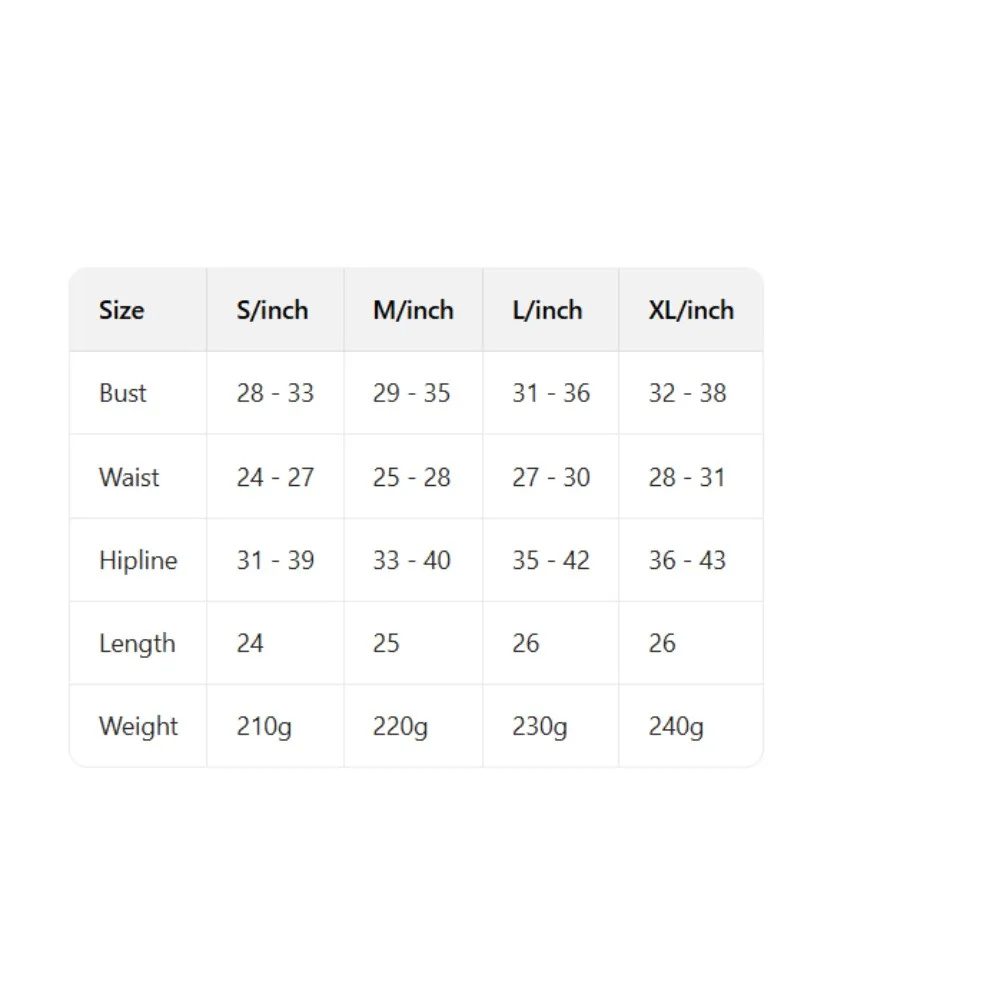The width and height of the screenshot is (1000, 1000).
Task: Click Length value 25 for M
Action: pyautogui.click(x=386, y=643)
